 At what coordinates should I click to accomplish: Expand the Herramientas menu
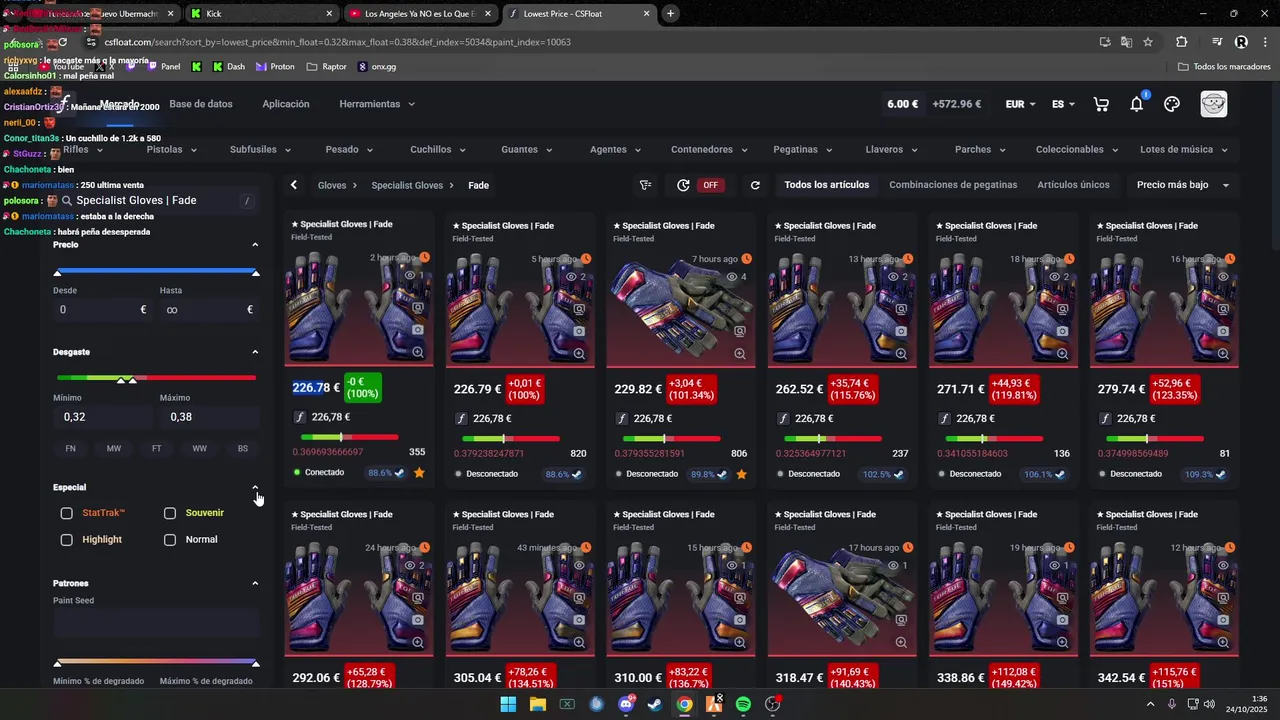click(376, 104)
